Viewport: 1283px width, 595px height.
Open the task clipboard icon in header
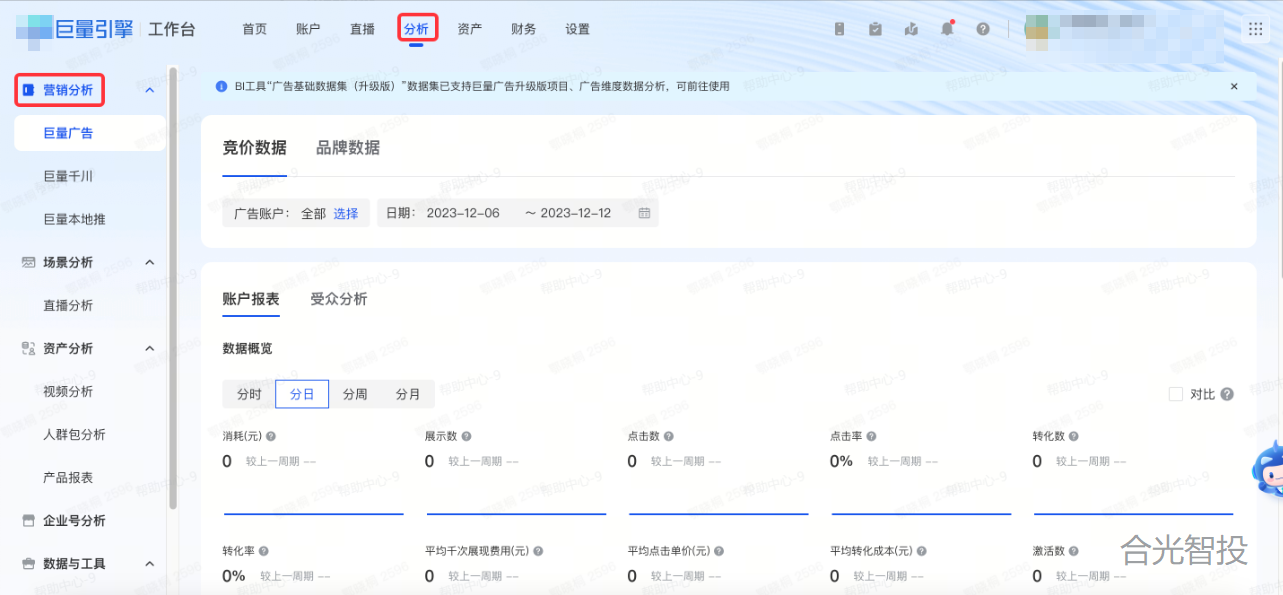(x=875, y=29)
